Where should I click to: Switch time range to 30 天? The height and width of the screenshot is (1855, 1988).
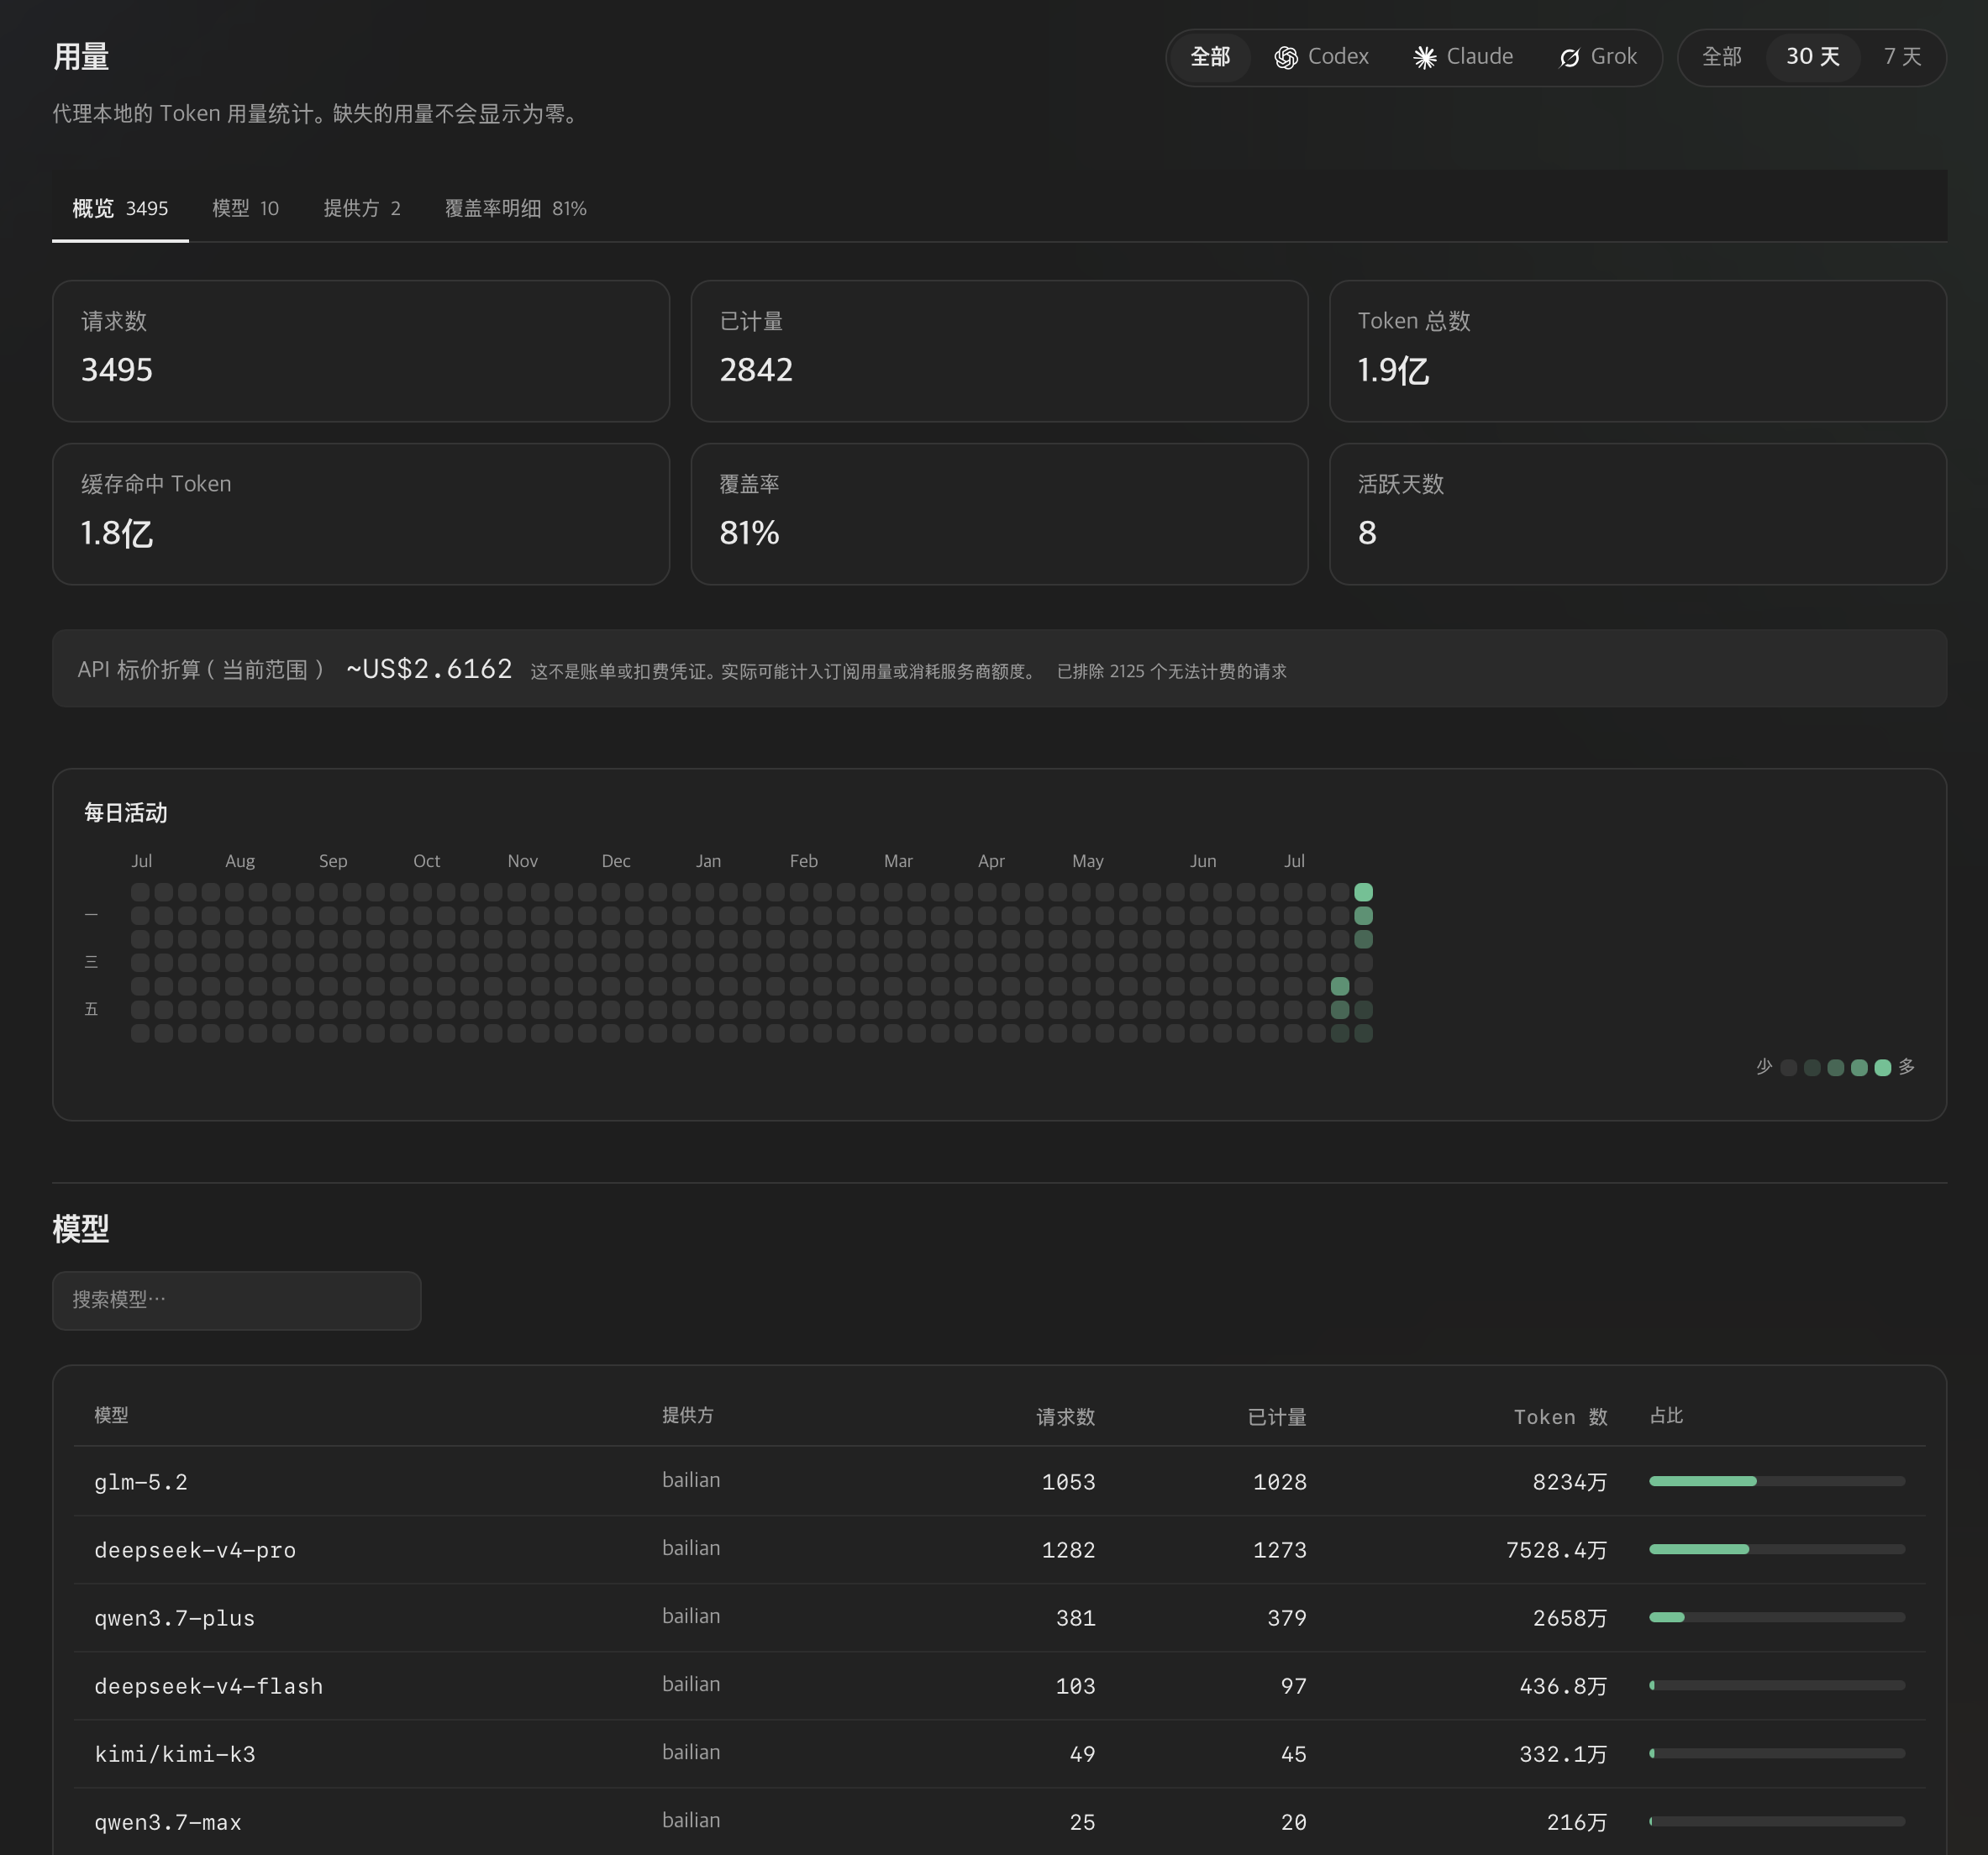pyautogui.click(x=1813, y=57)
